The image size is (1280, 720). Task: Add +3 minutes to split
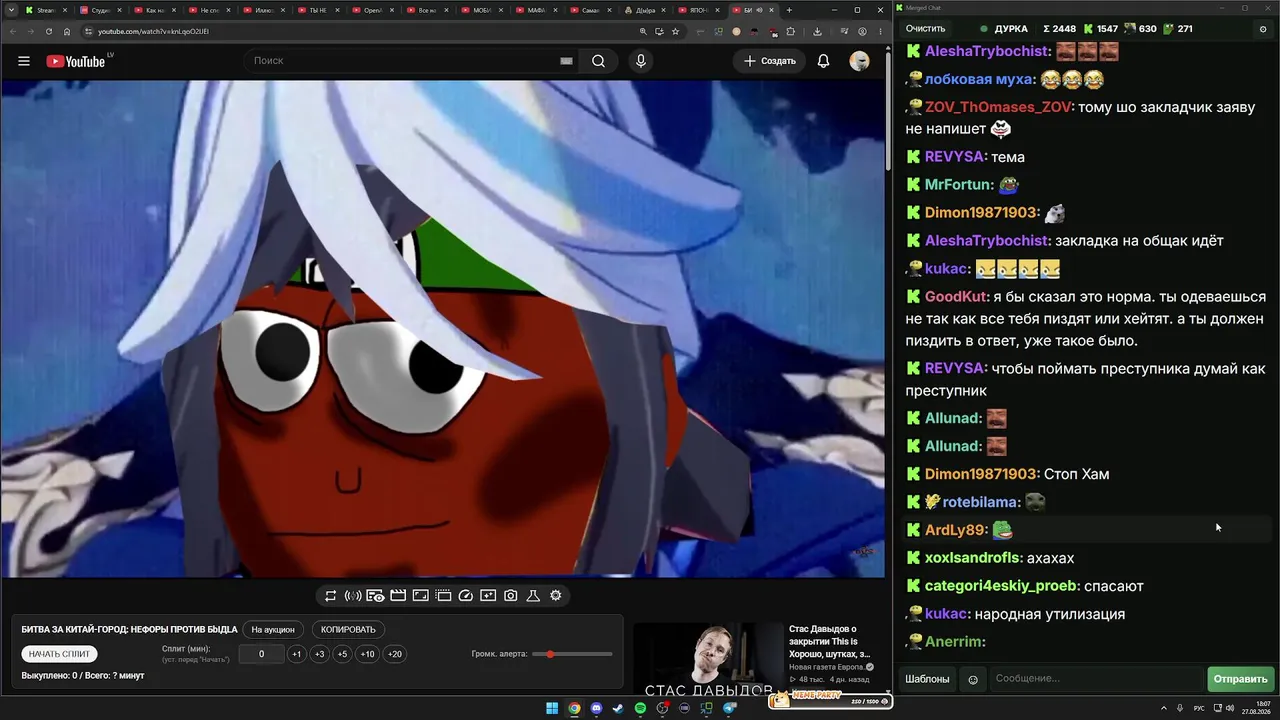coord(319,654)
